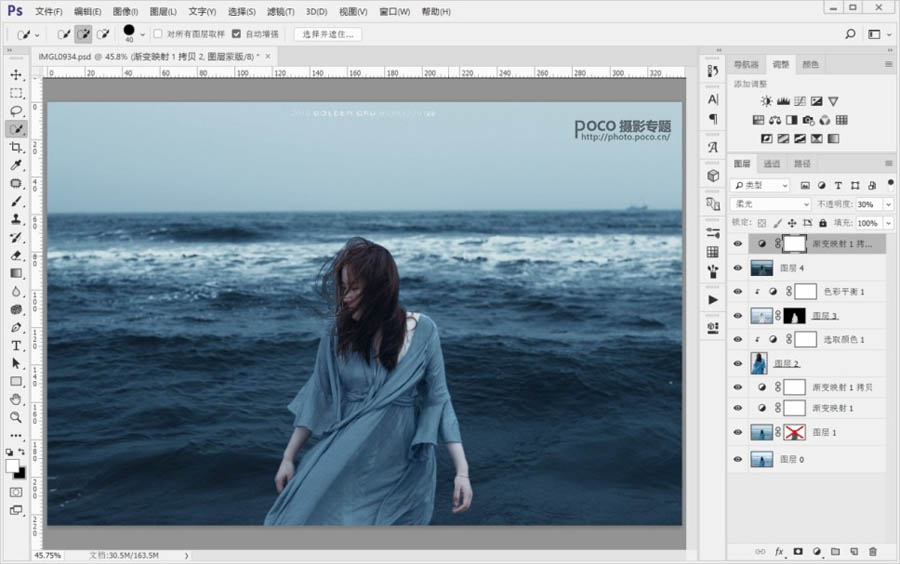
Task: Click the delete layer trash icon
Action: point(872,551)
